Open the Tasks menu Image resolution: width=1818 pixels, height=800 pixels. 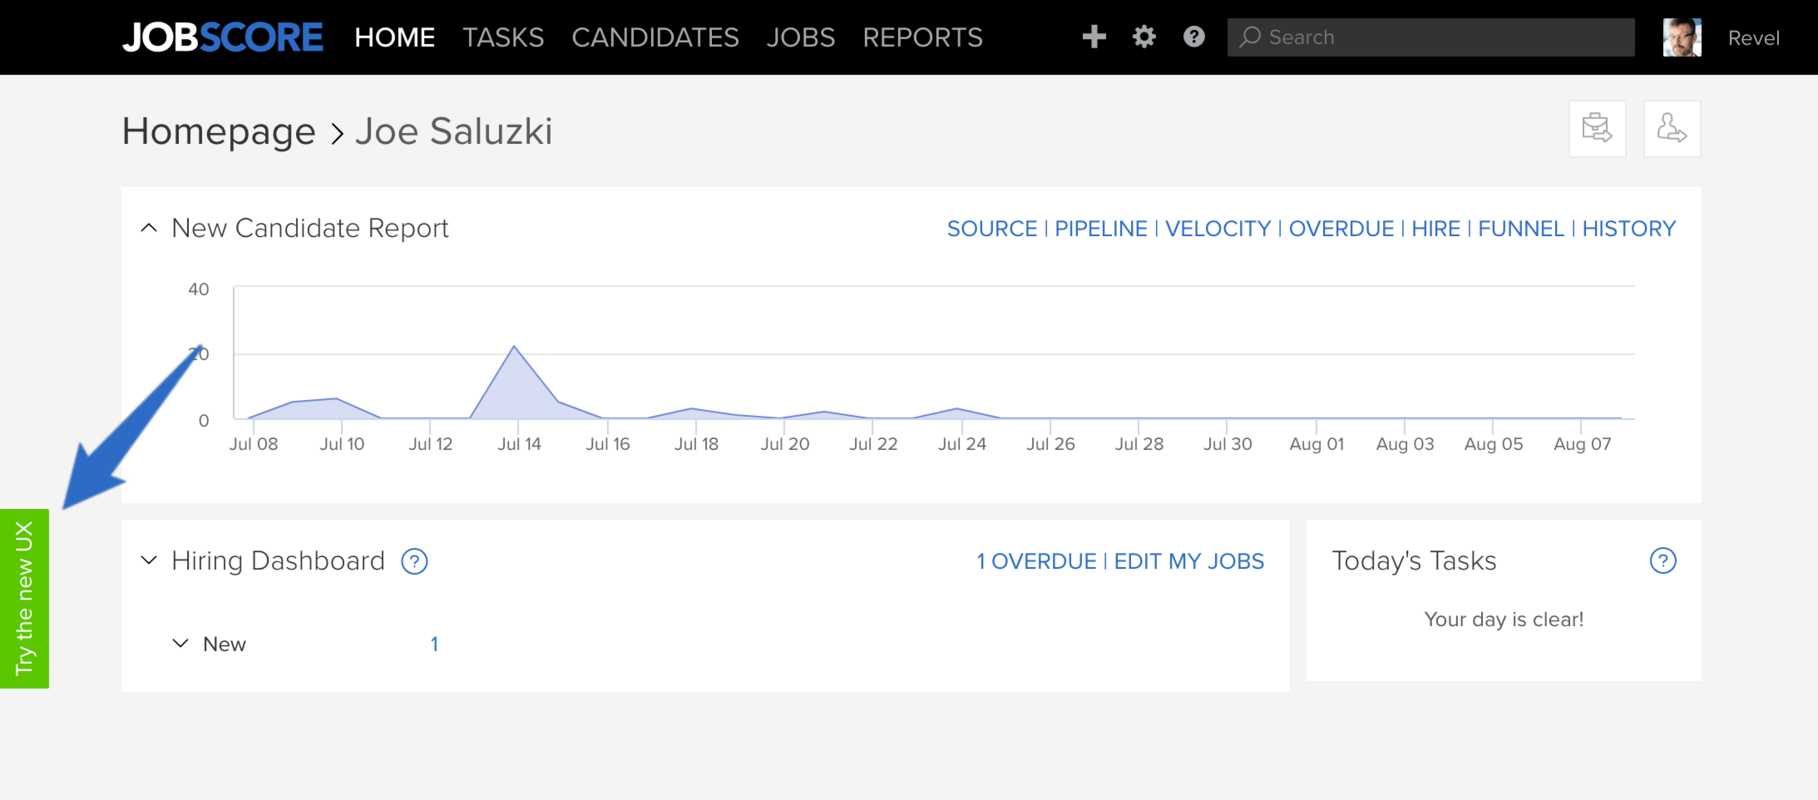point(503,38)
